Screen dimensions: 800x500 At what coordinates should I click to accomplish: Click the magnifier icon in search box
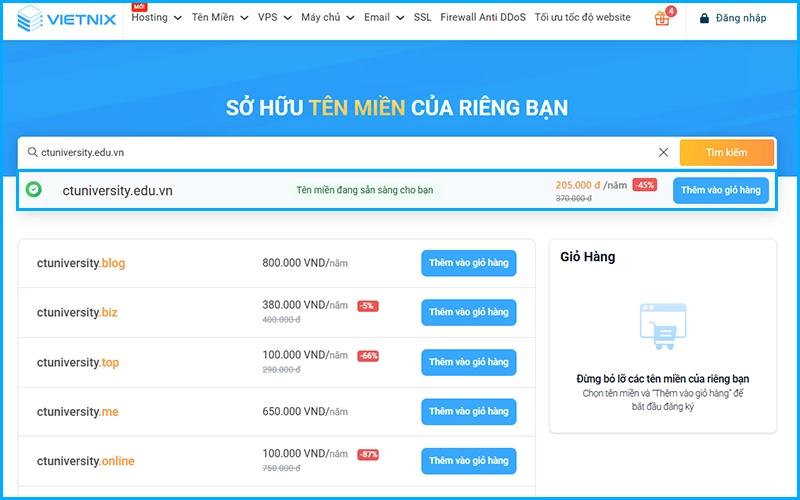coord(33,152)
